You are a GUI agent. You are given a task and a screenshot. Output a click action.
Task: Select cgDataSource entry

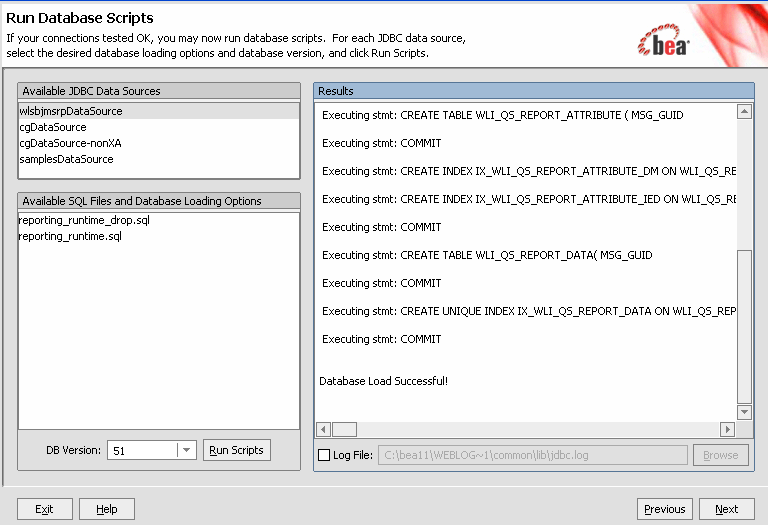click(x=159, y=127)
